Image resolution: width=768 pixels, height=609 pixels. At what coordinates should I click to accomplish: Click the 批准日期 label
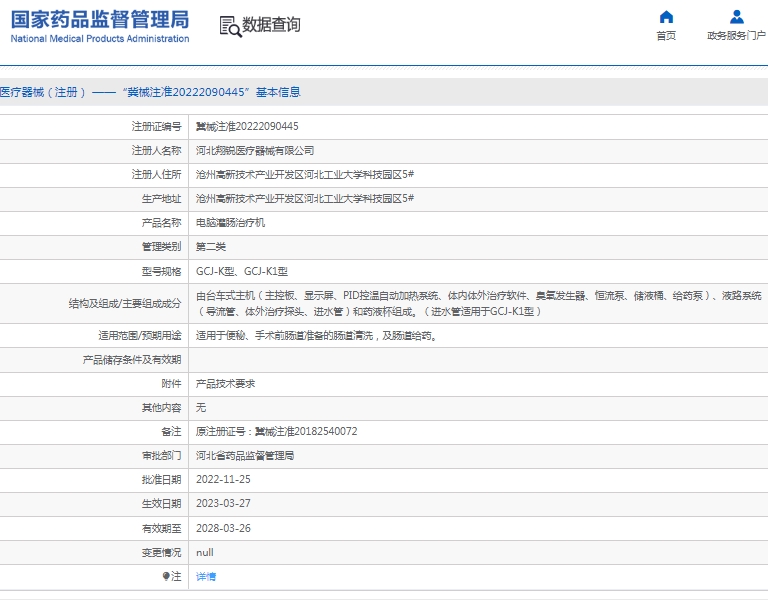[161, 480]
